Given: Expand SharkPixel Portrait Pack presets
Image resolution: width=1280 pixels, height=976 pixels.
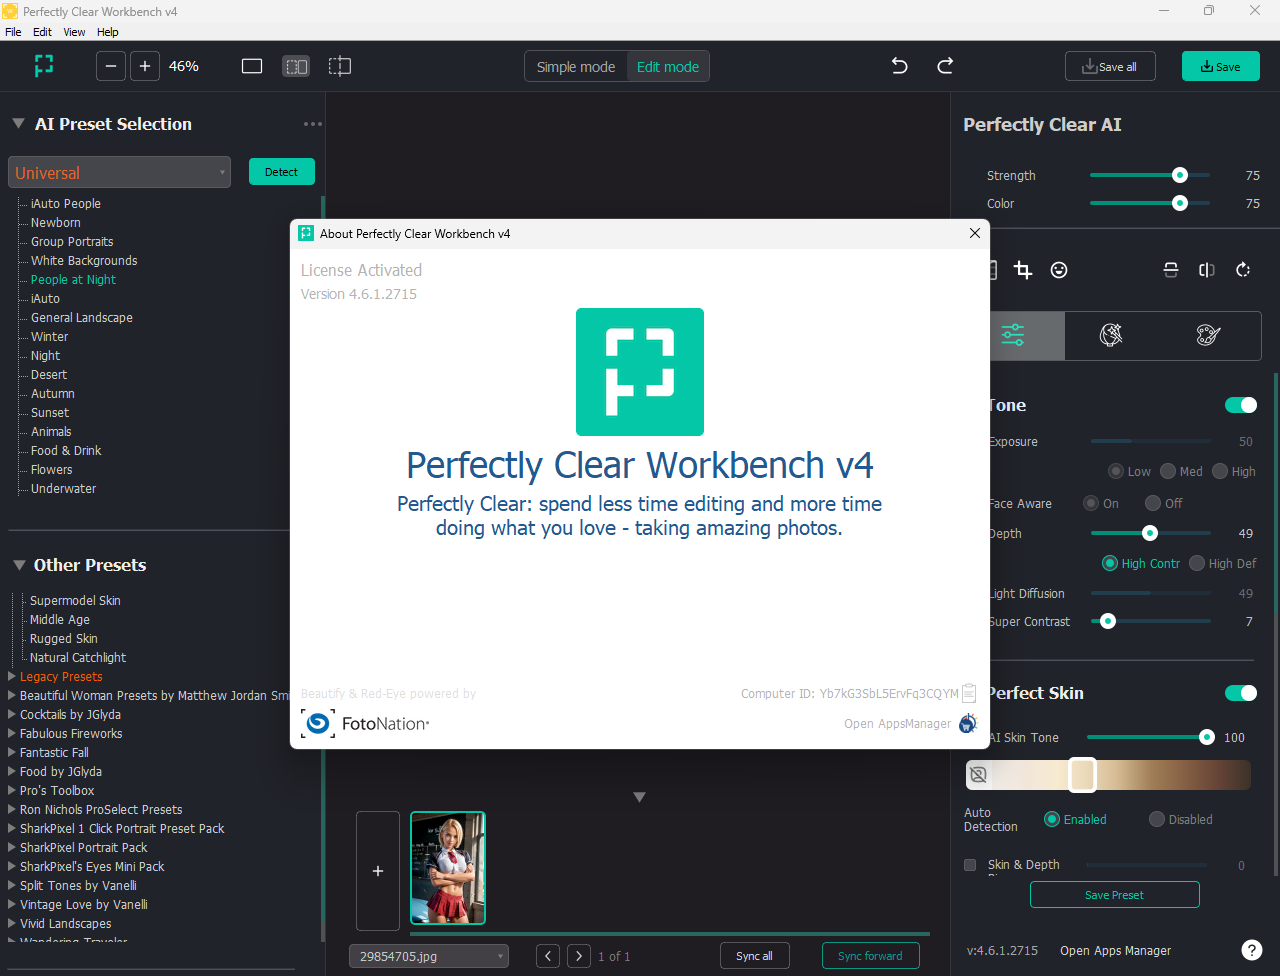Looking at the screenshot, I should click(12, 848).
